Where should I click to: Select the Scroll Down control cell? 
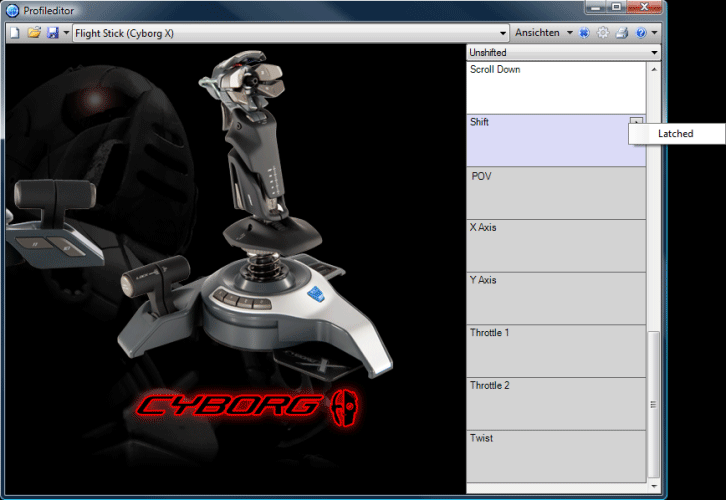tap(556, 87)
